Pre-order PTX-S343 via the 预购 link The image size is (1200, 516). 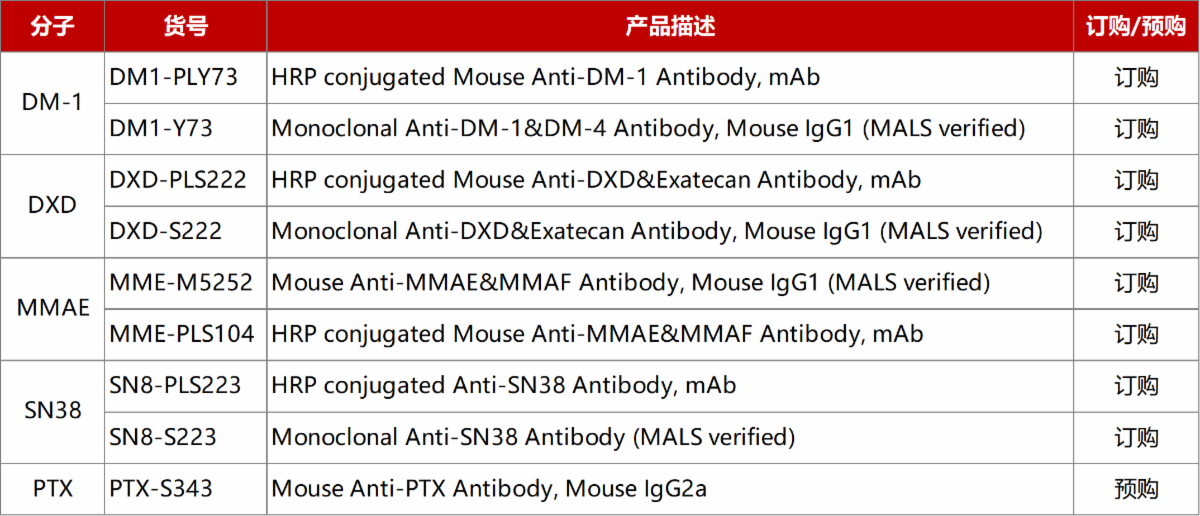pos(1136,489)
